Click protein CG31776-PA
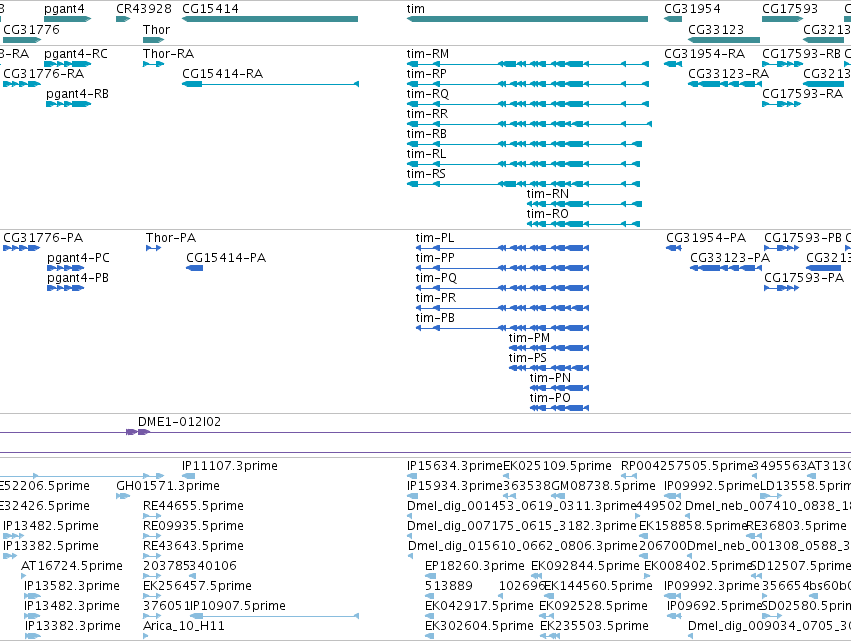 pyautogui.click(x=22, y=248)
